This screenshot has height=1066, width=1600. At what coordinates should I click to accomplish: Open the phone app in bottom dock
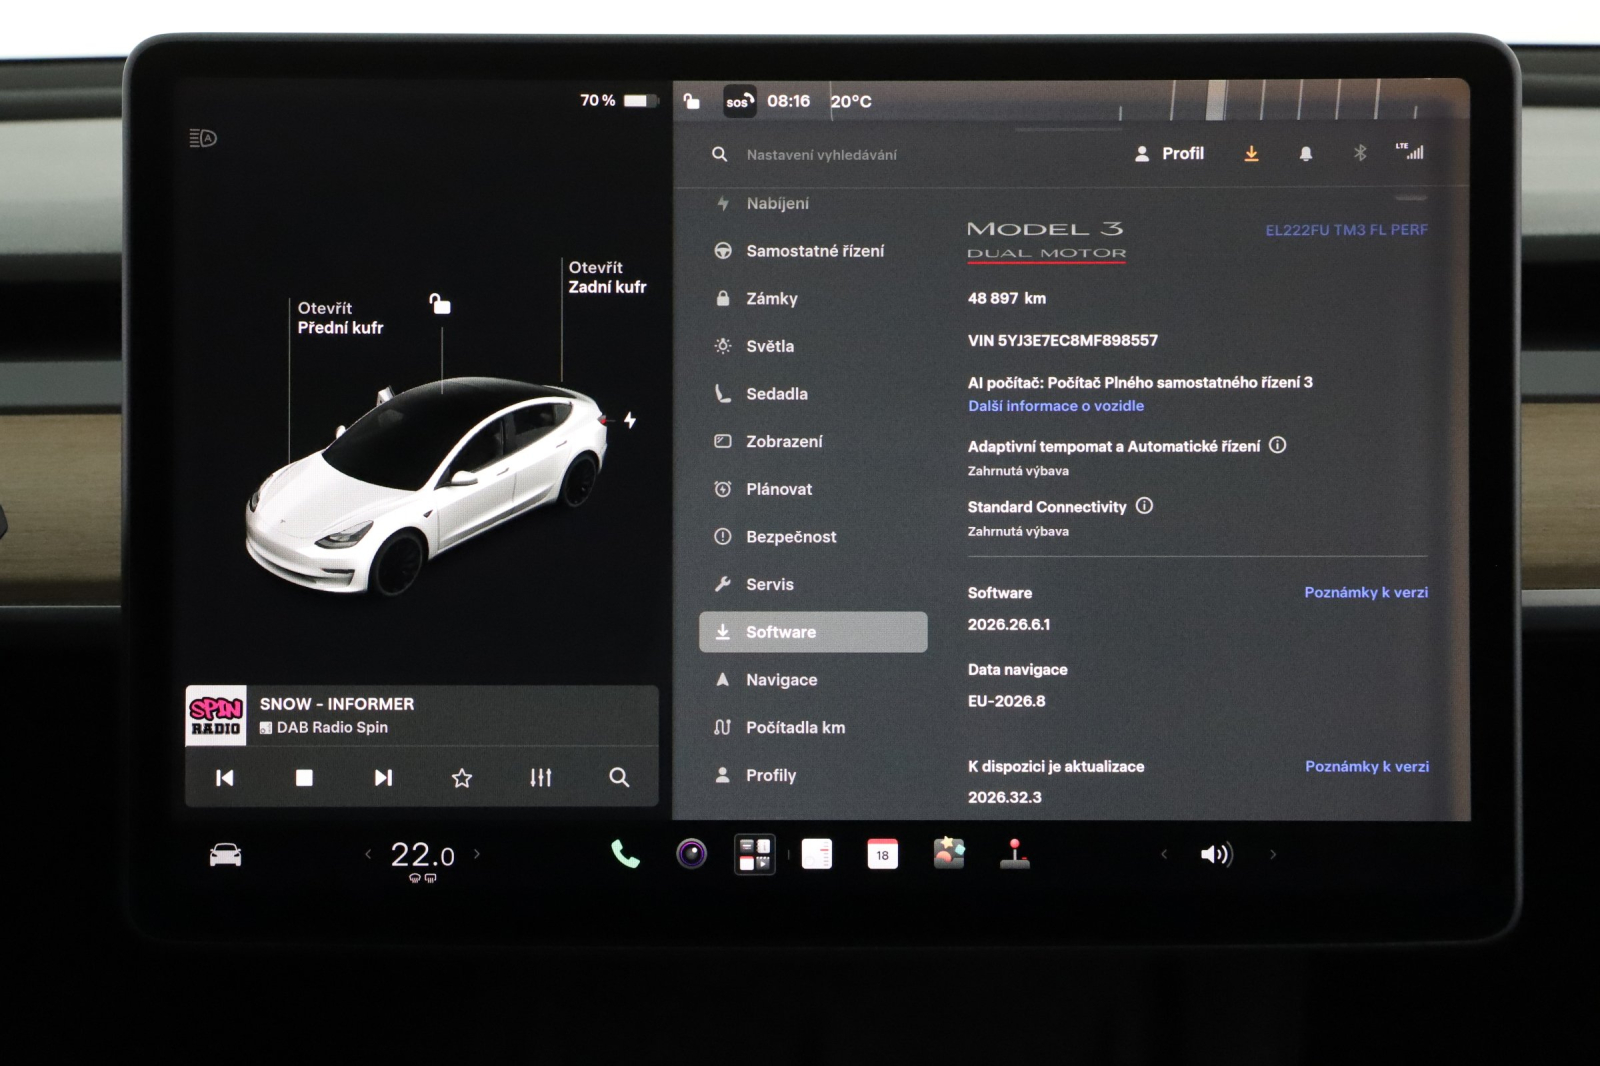(625, 854)
